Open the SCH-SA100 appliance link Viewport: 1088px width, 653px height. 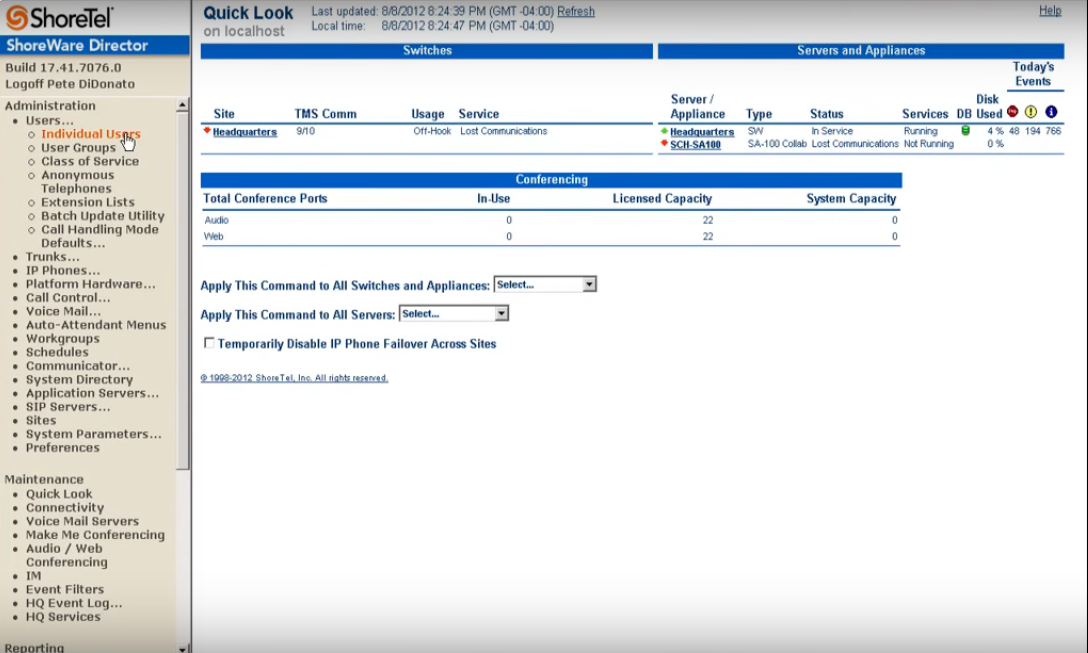point(695,144)
